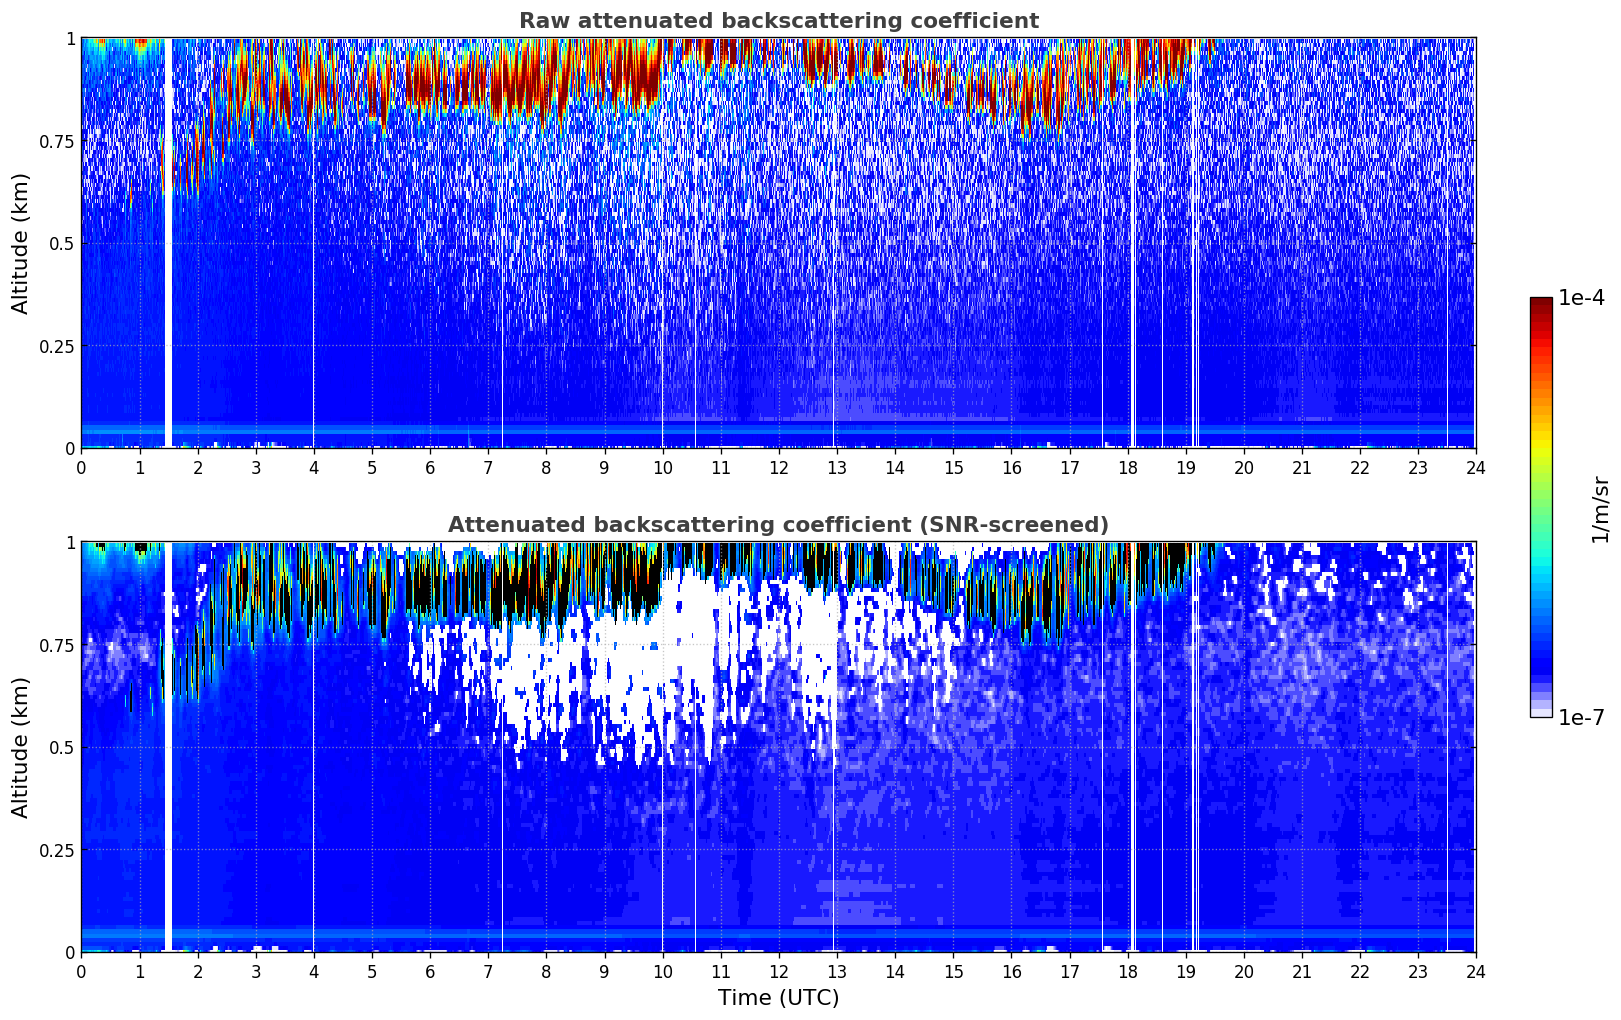Click the colorbar's '1e-4' maximum label
The height and width of the screenshot is (1020, 1621).
(1580, 298)
